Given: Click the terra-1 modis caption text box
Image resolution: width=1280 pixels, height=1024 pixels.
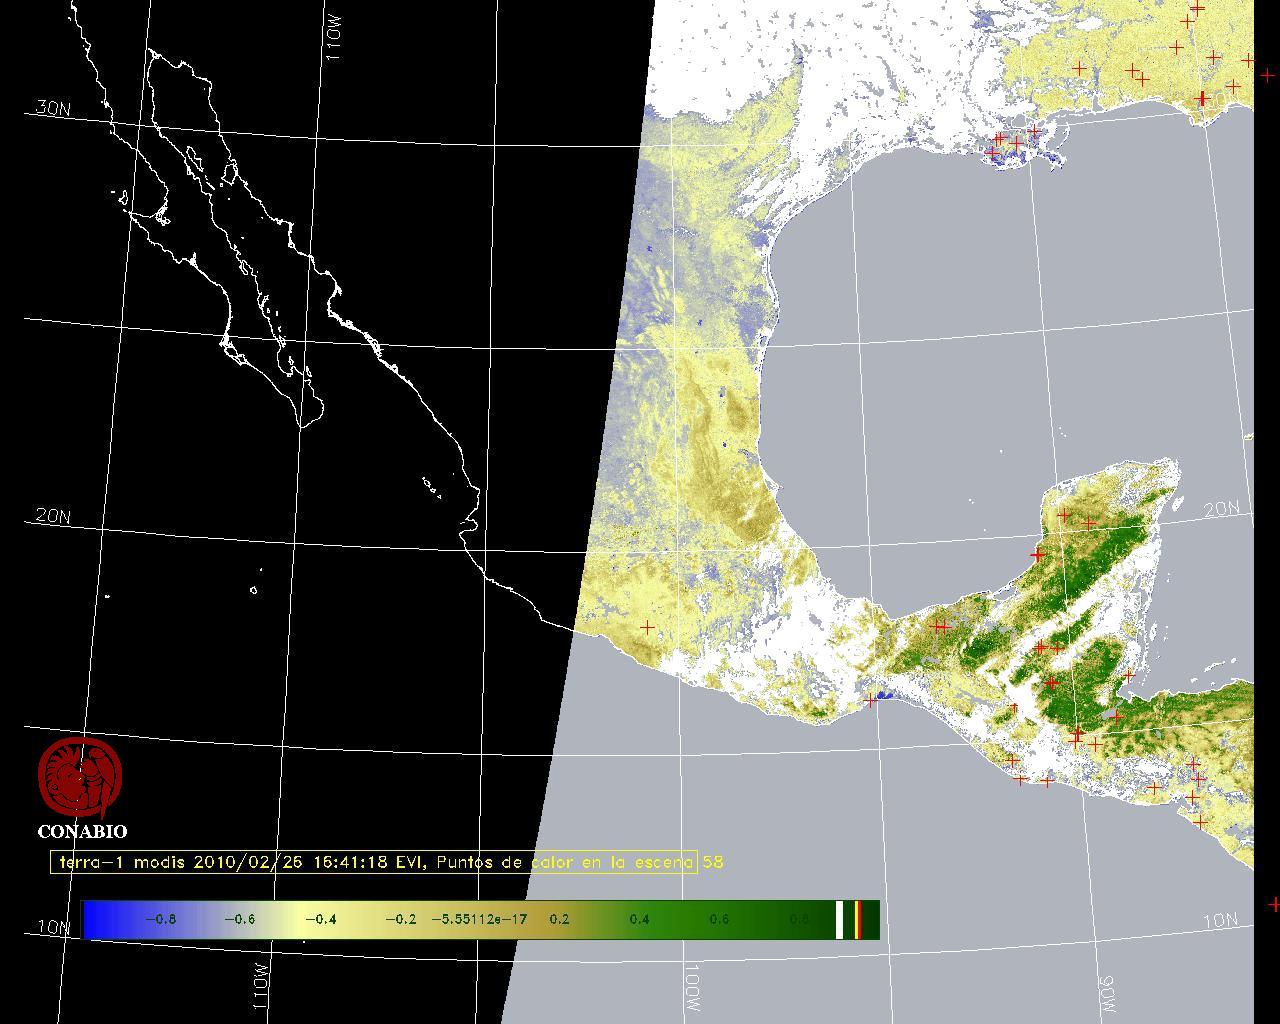Looking at the screenshot, I should (373, 862).
